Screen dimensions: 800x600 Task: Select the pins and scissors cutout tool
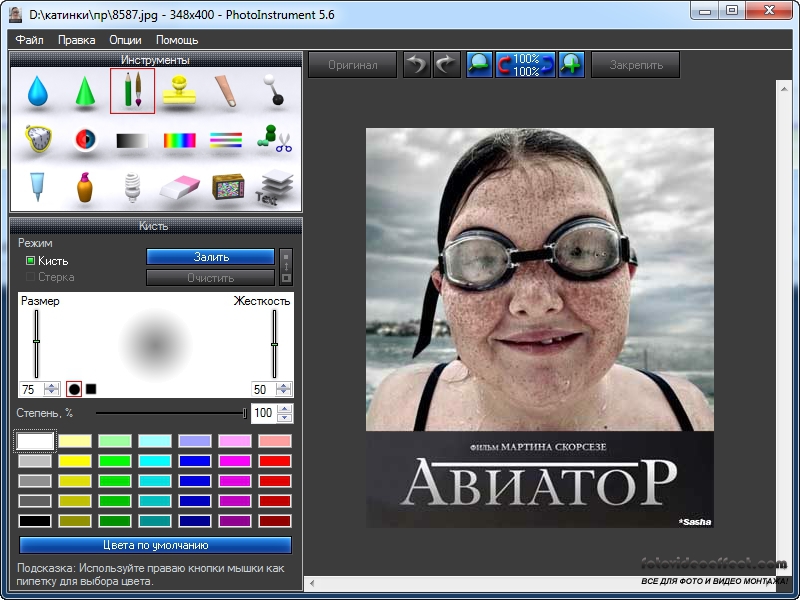pos(274,139)
